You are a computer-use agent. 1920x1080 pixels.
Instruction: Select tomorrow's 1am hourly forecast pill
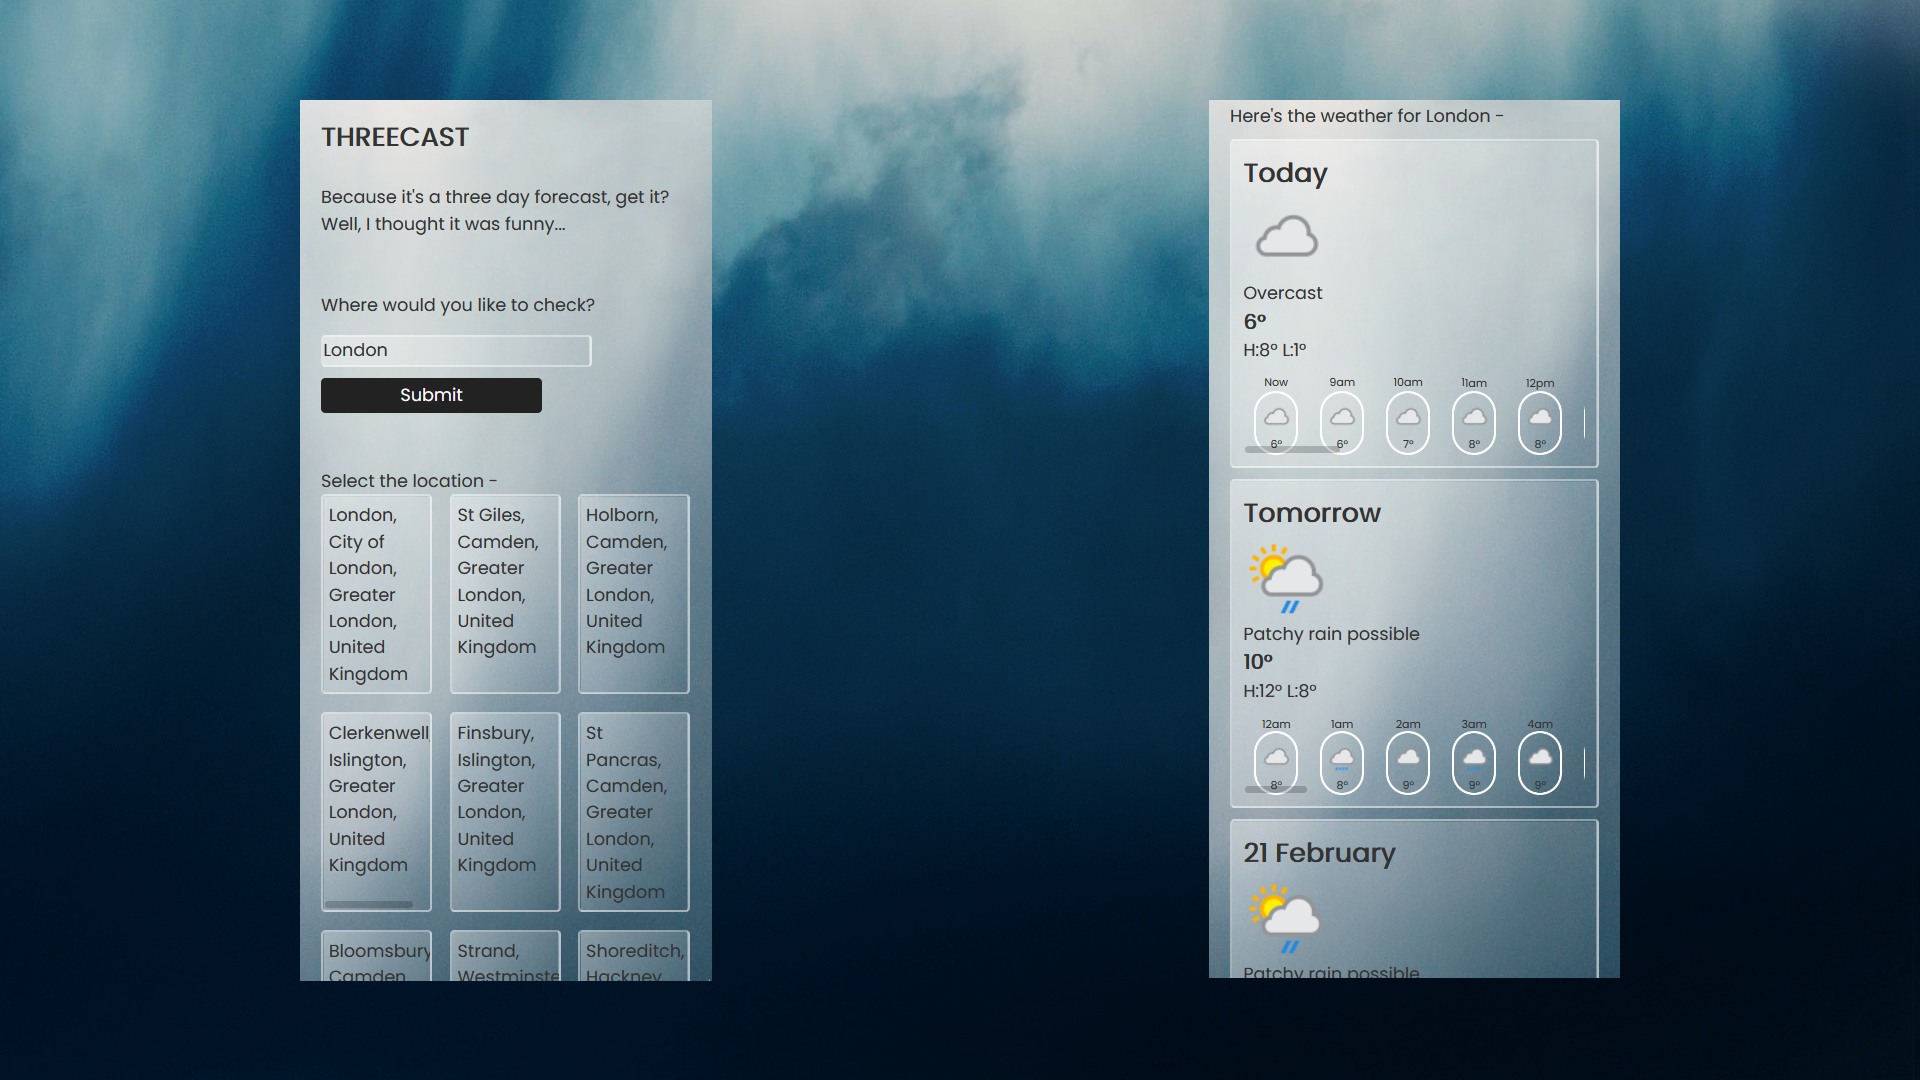point(1342,763)
